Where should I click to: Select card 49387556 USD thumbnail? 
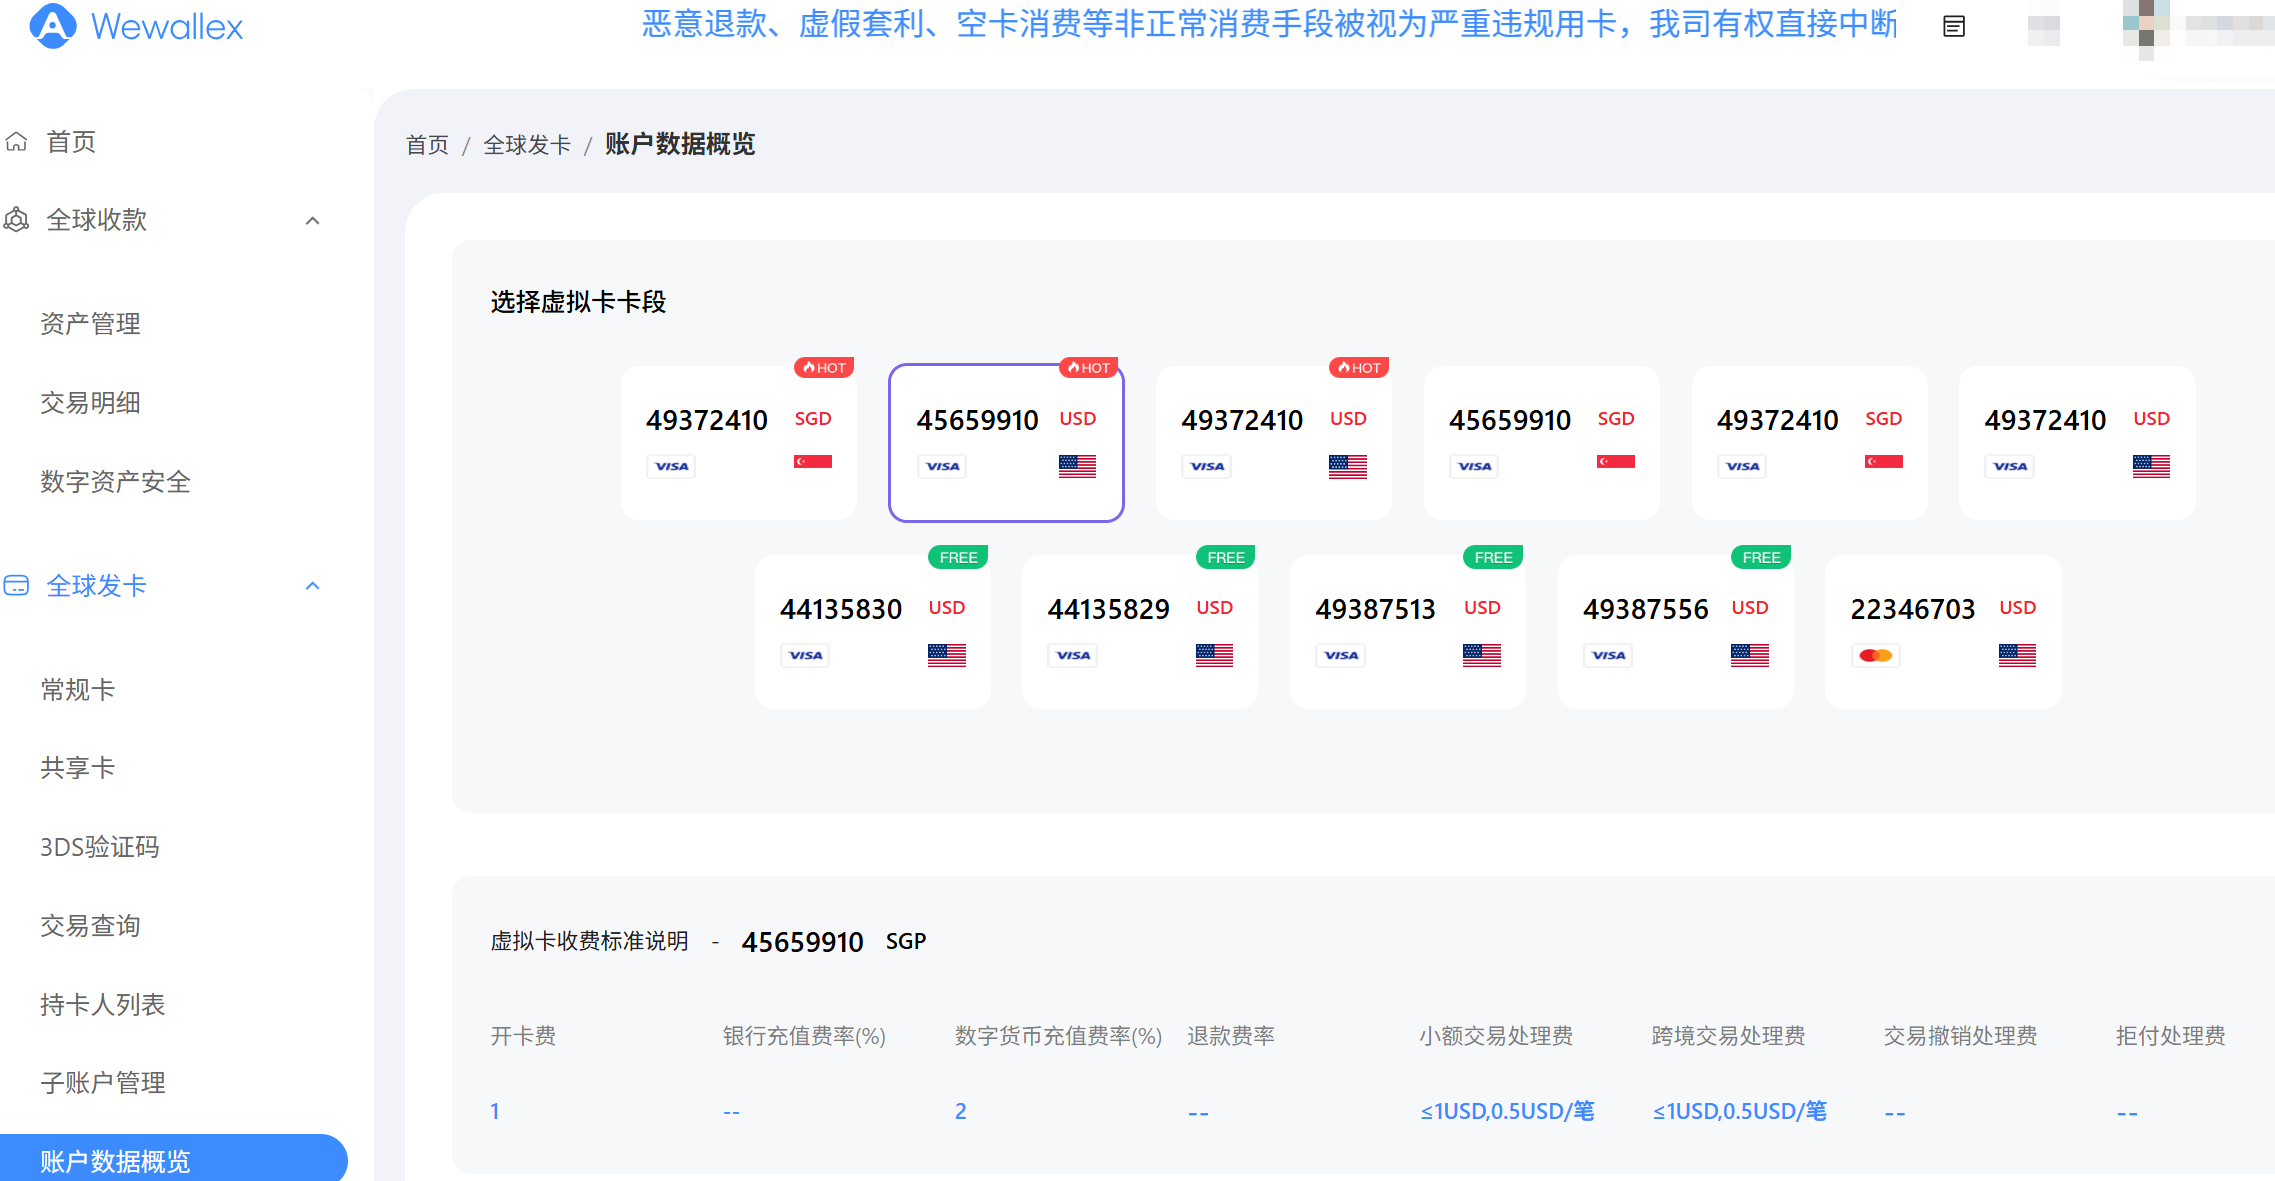tap(1675, 632)
